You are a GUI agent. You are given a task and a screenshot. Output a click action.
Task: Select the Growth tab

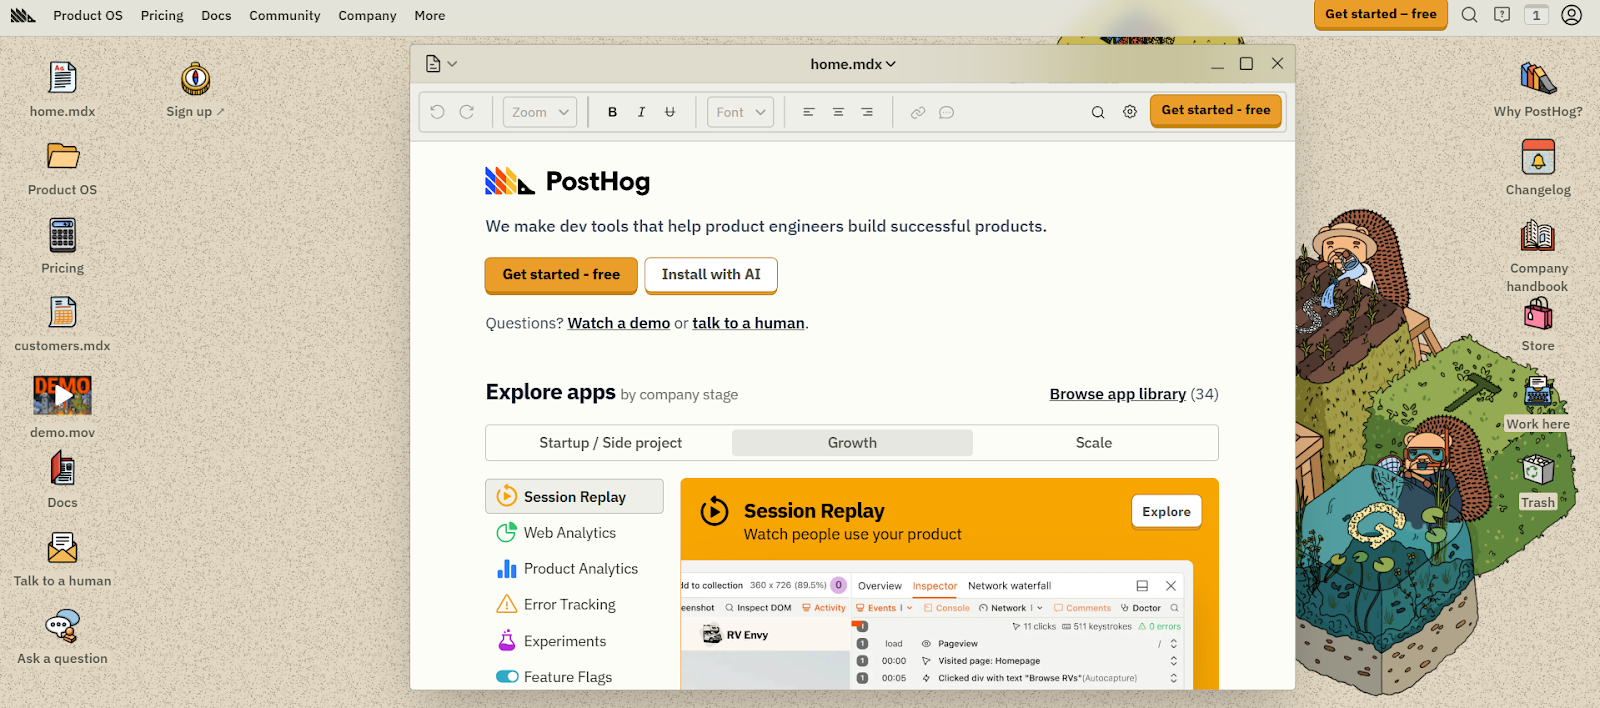[x=852, y=443]
